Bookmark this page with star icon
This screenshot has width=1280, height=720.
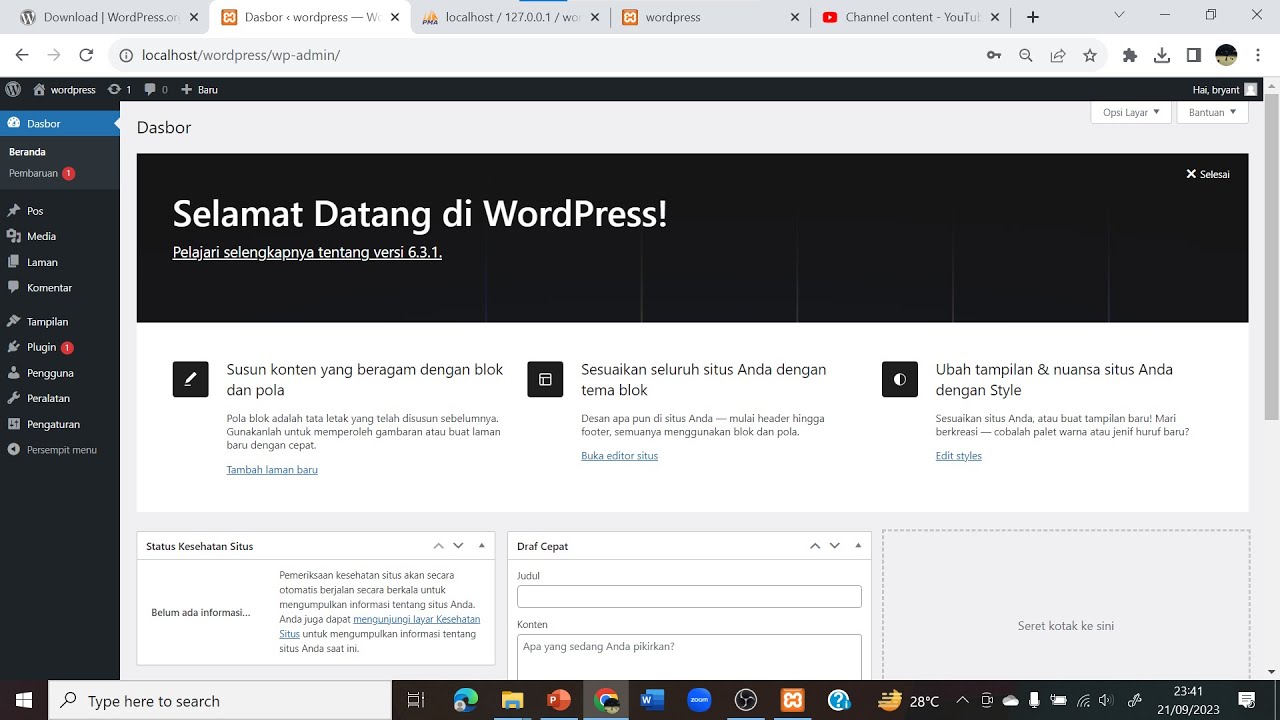(1090, 56)
